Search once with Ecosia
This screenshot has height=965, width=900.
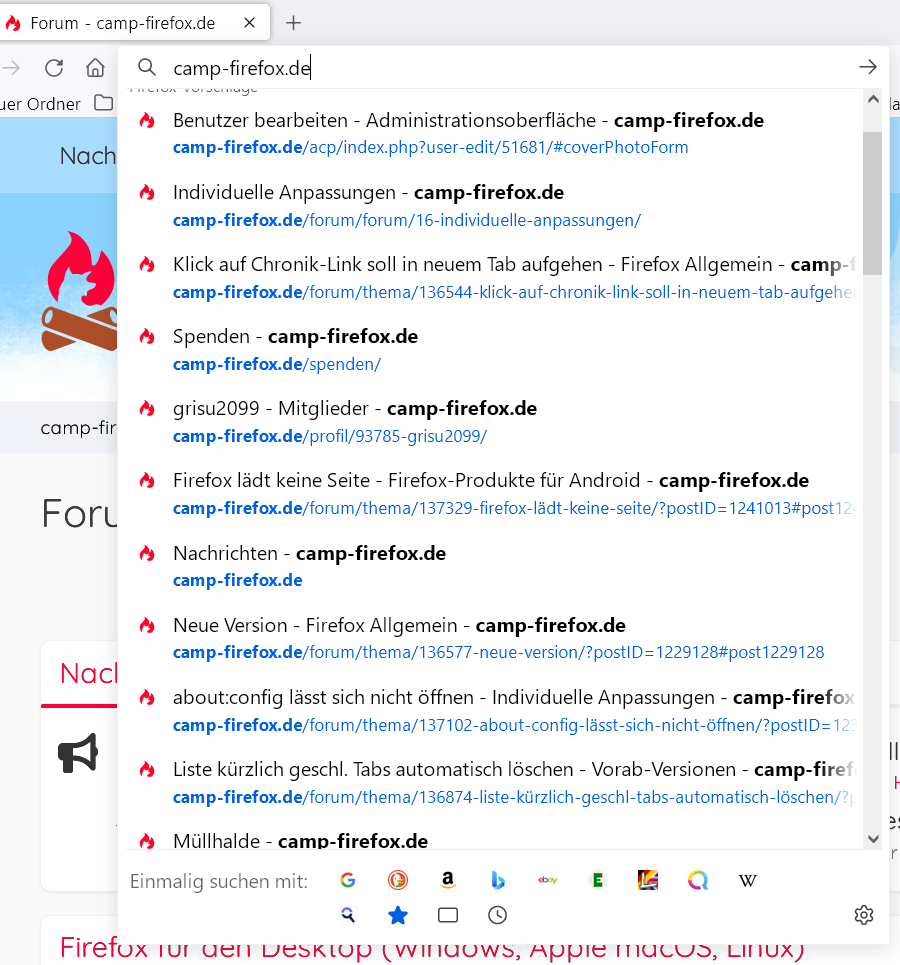tap(597, 880)
